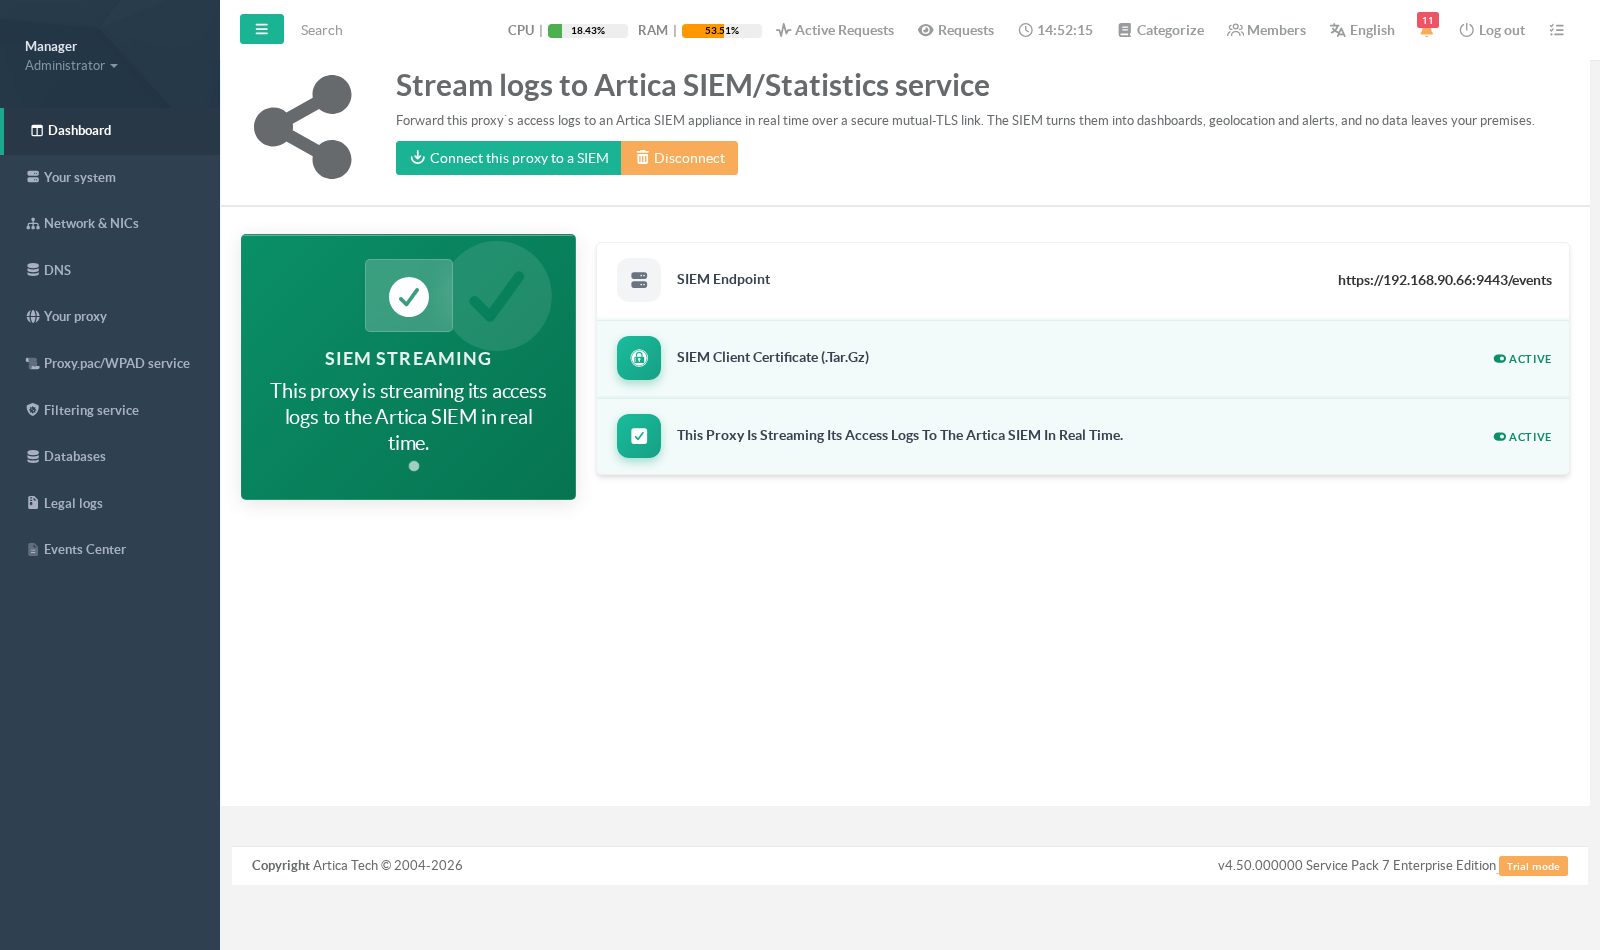Click the Active Requests pulse icon

pyautogui.click(x=783, y=30)
